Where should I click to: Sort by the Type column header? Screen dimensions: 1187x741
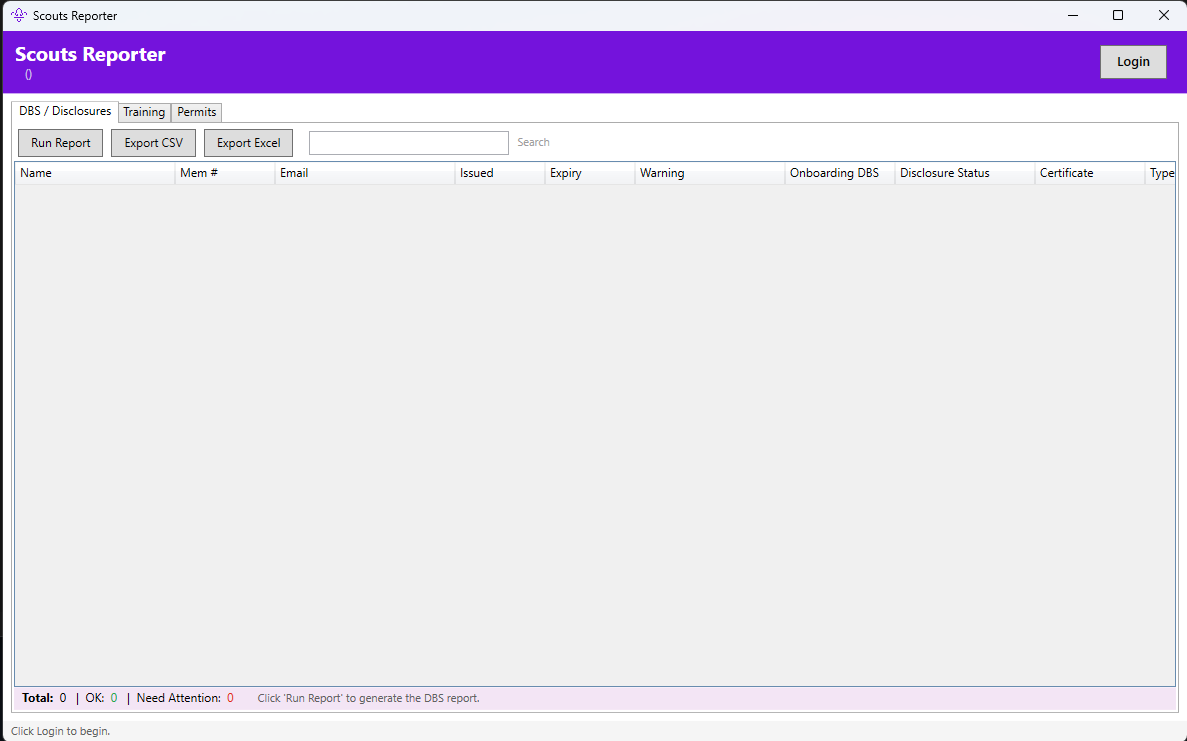pyautogui.click(x=1161, y=173)
